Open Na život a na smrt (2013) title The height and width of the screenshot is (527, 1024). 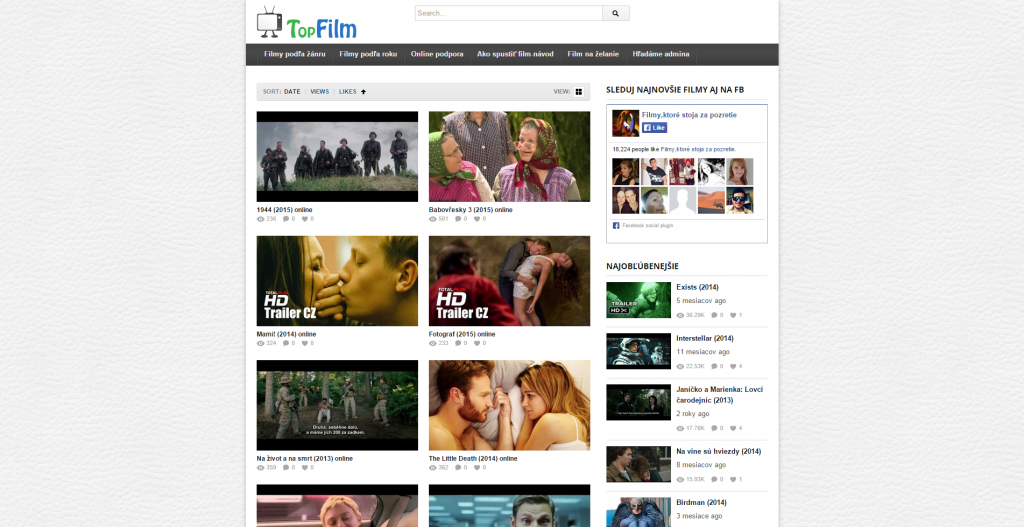tap(304, 458)
